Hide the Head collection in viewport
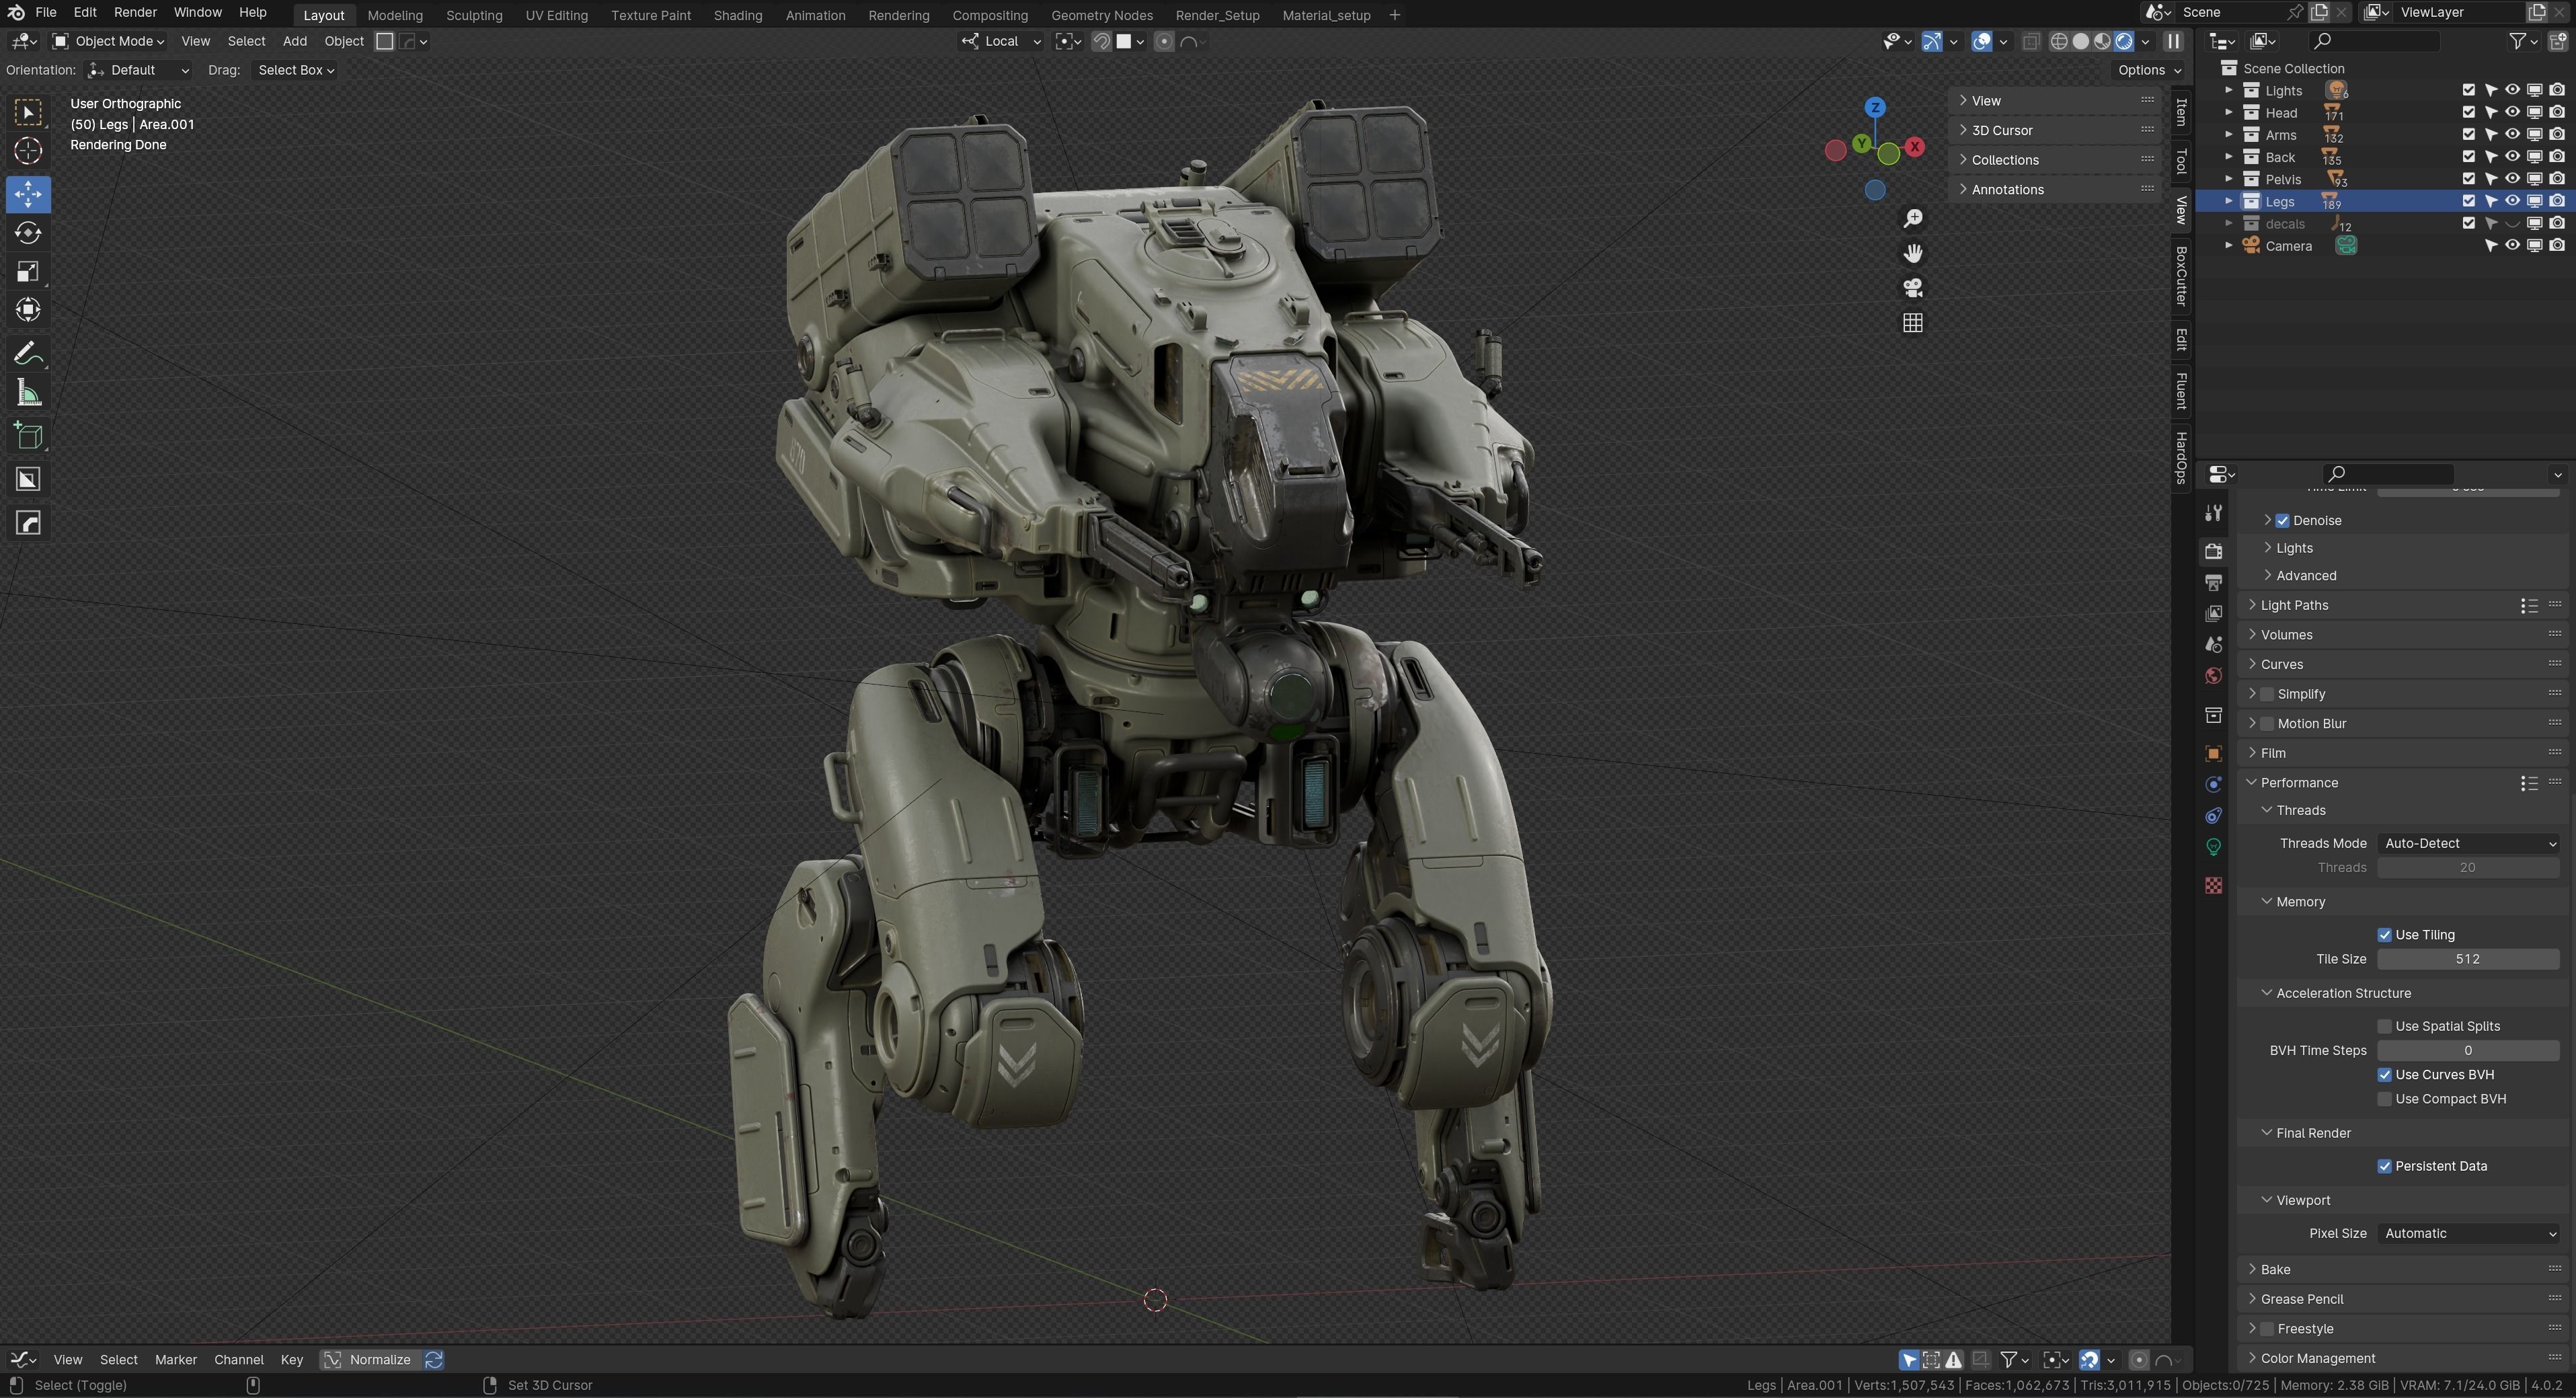Image resolution: width=2576 pixels, height=1398 pixels. [2512, 112]
